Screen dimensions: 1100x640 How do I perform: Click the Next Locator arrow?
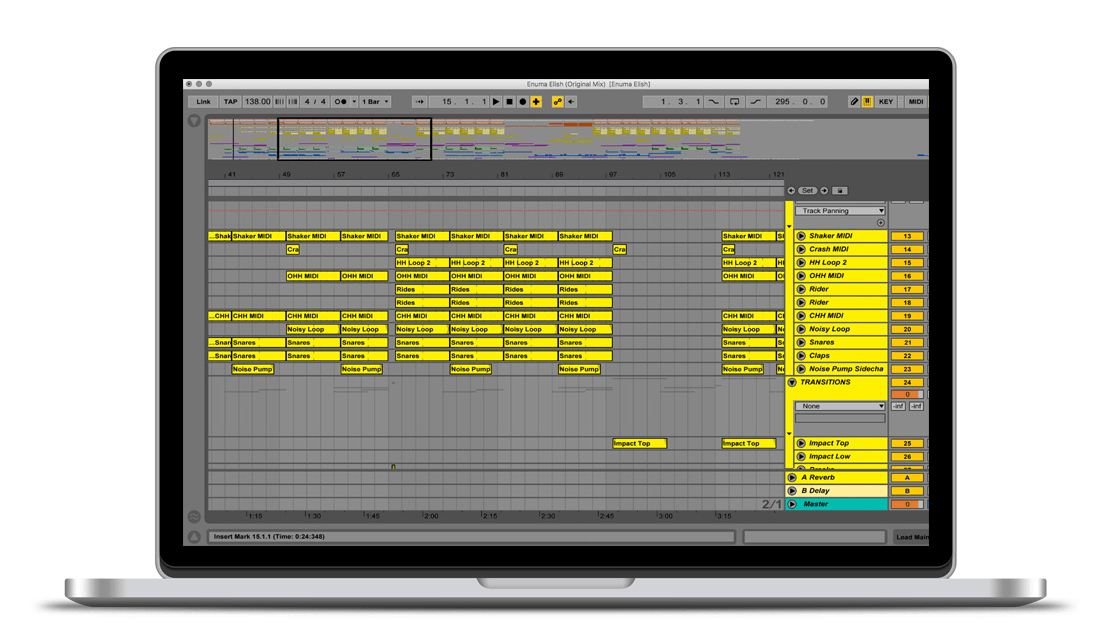click(x=824, y=191)
